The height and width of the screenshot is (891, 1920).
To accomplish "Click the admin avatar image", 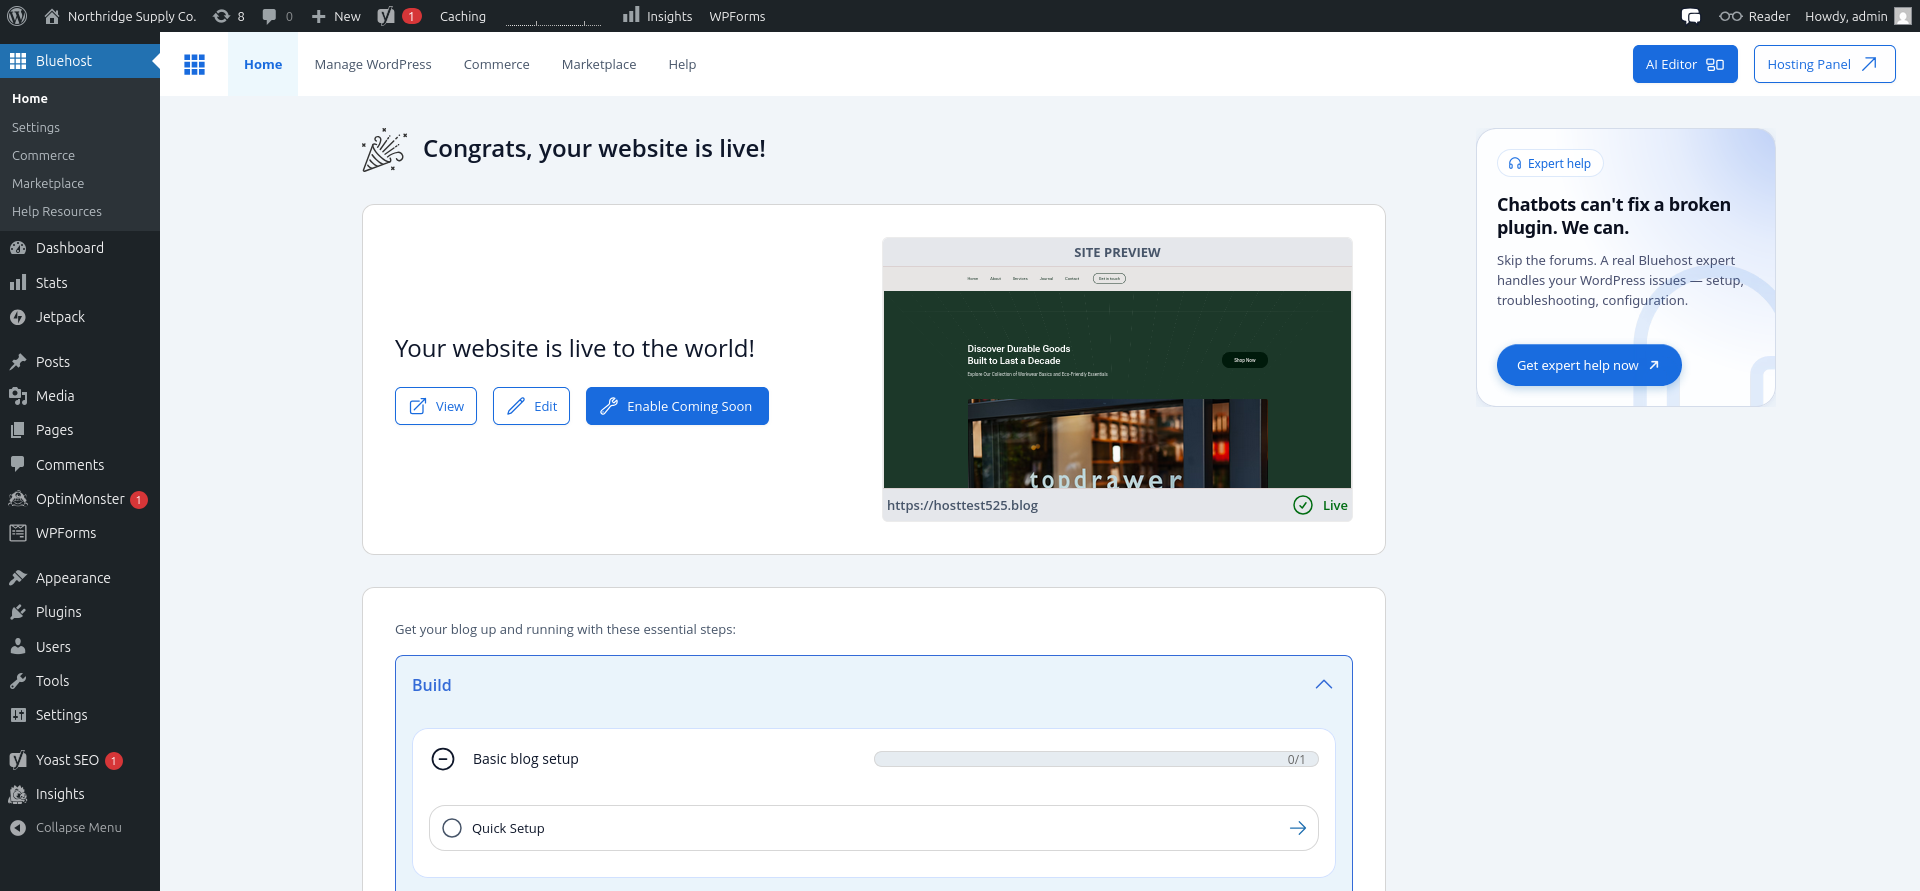I will [1903, 16].
